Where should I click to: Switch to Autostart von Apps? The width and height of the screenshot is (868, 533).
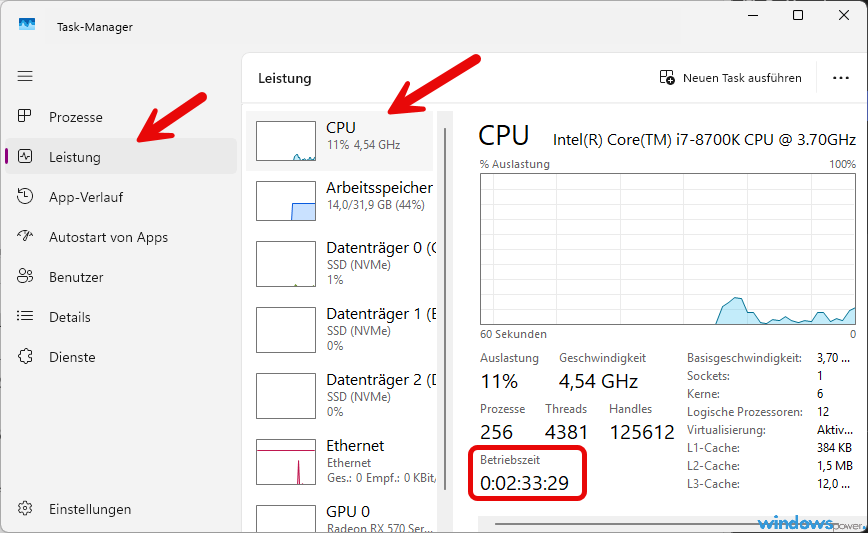[121, 237]
